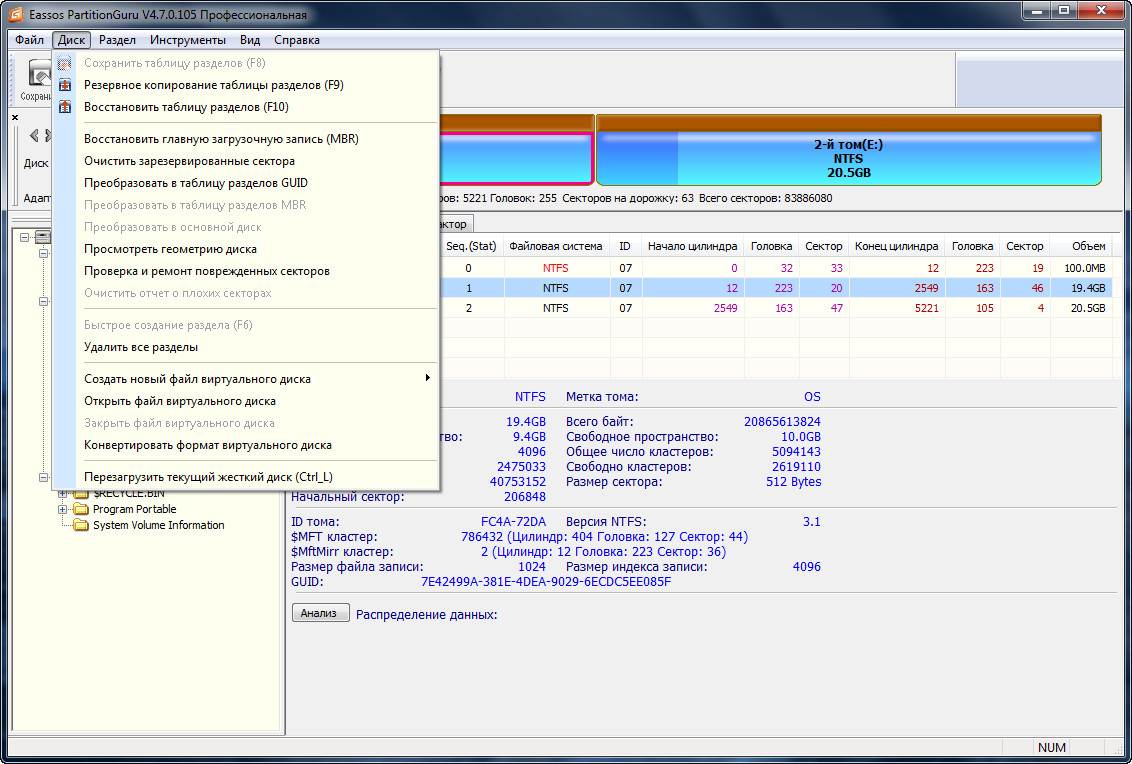Choose Reload current hard disk (Ctrl_L)

(208, 476)
